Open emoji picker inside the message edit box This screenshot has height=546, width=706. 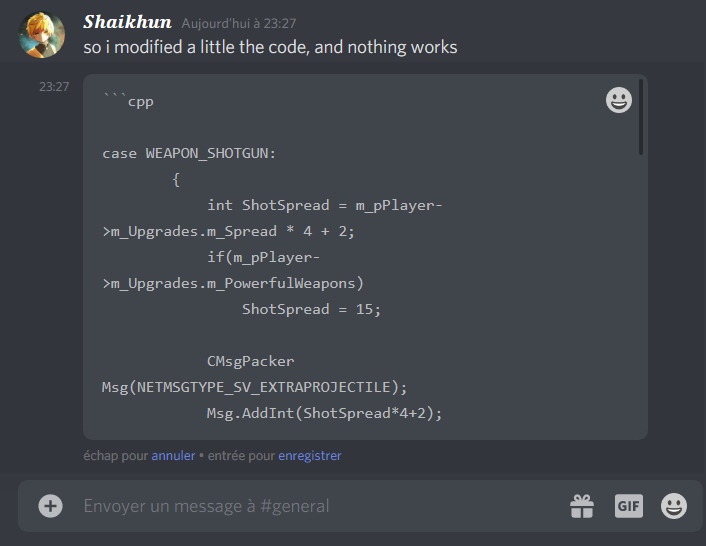point(619,100)
